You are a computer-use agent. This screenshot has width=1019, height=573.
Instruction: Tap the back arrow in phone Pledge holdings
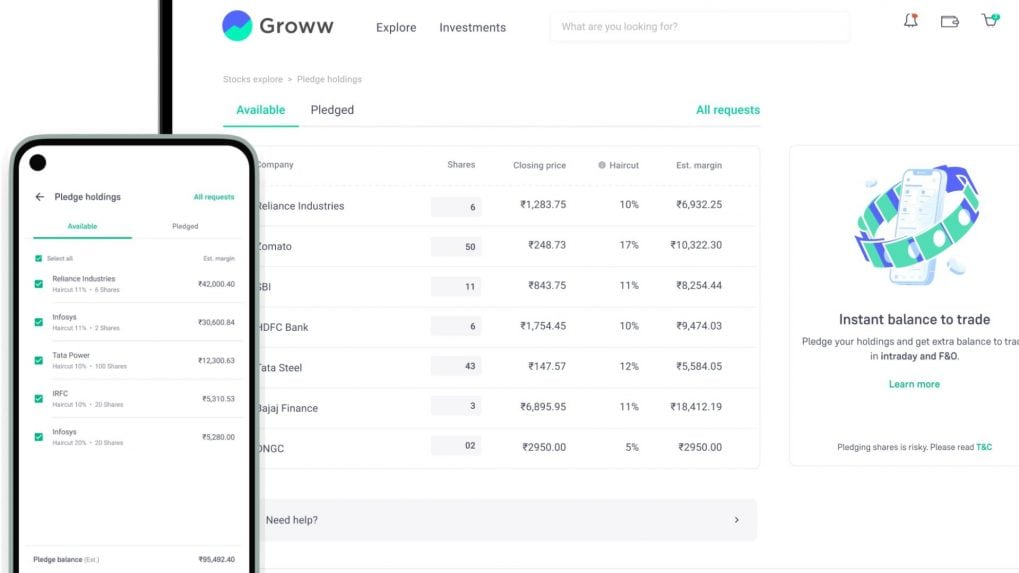click(40, 197)
